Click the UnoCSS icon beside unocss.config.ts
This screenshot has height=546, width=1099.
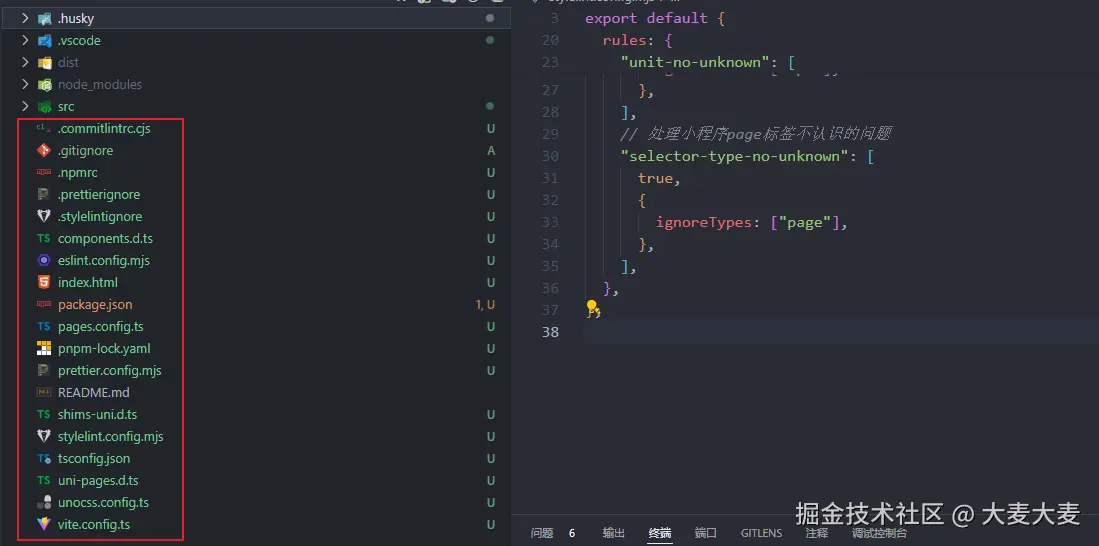click(x=44, y=502)
